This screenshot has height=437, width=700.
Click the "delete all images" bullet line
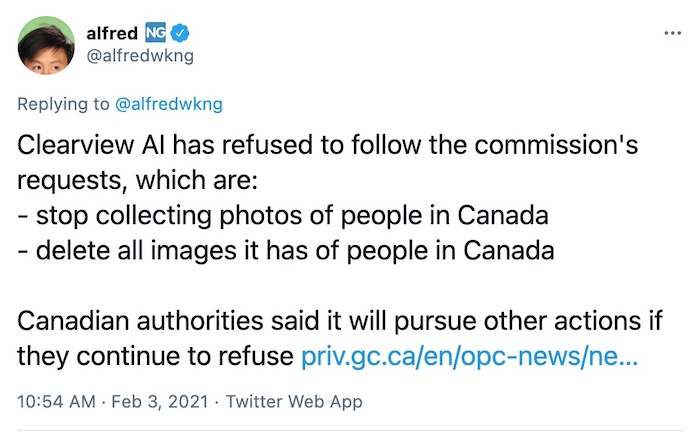click(x=286, y=250)
